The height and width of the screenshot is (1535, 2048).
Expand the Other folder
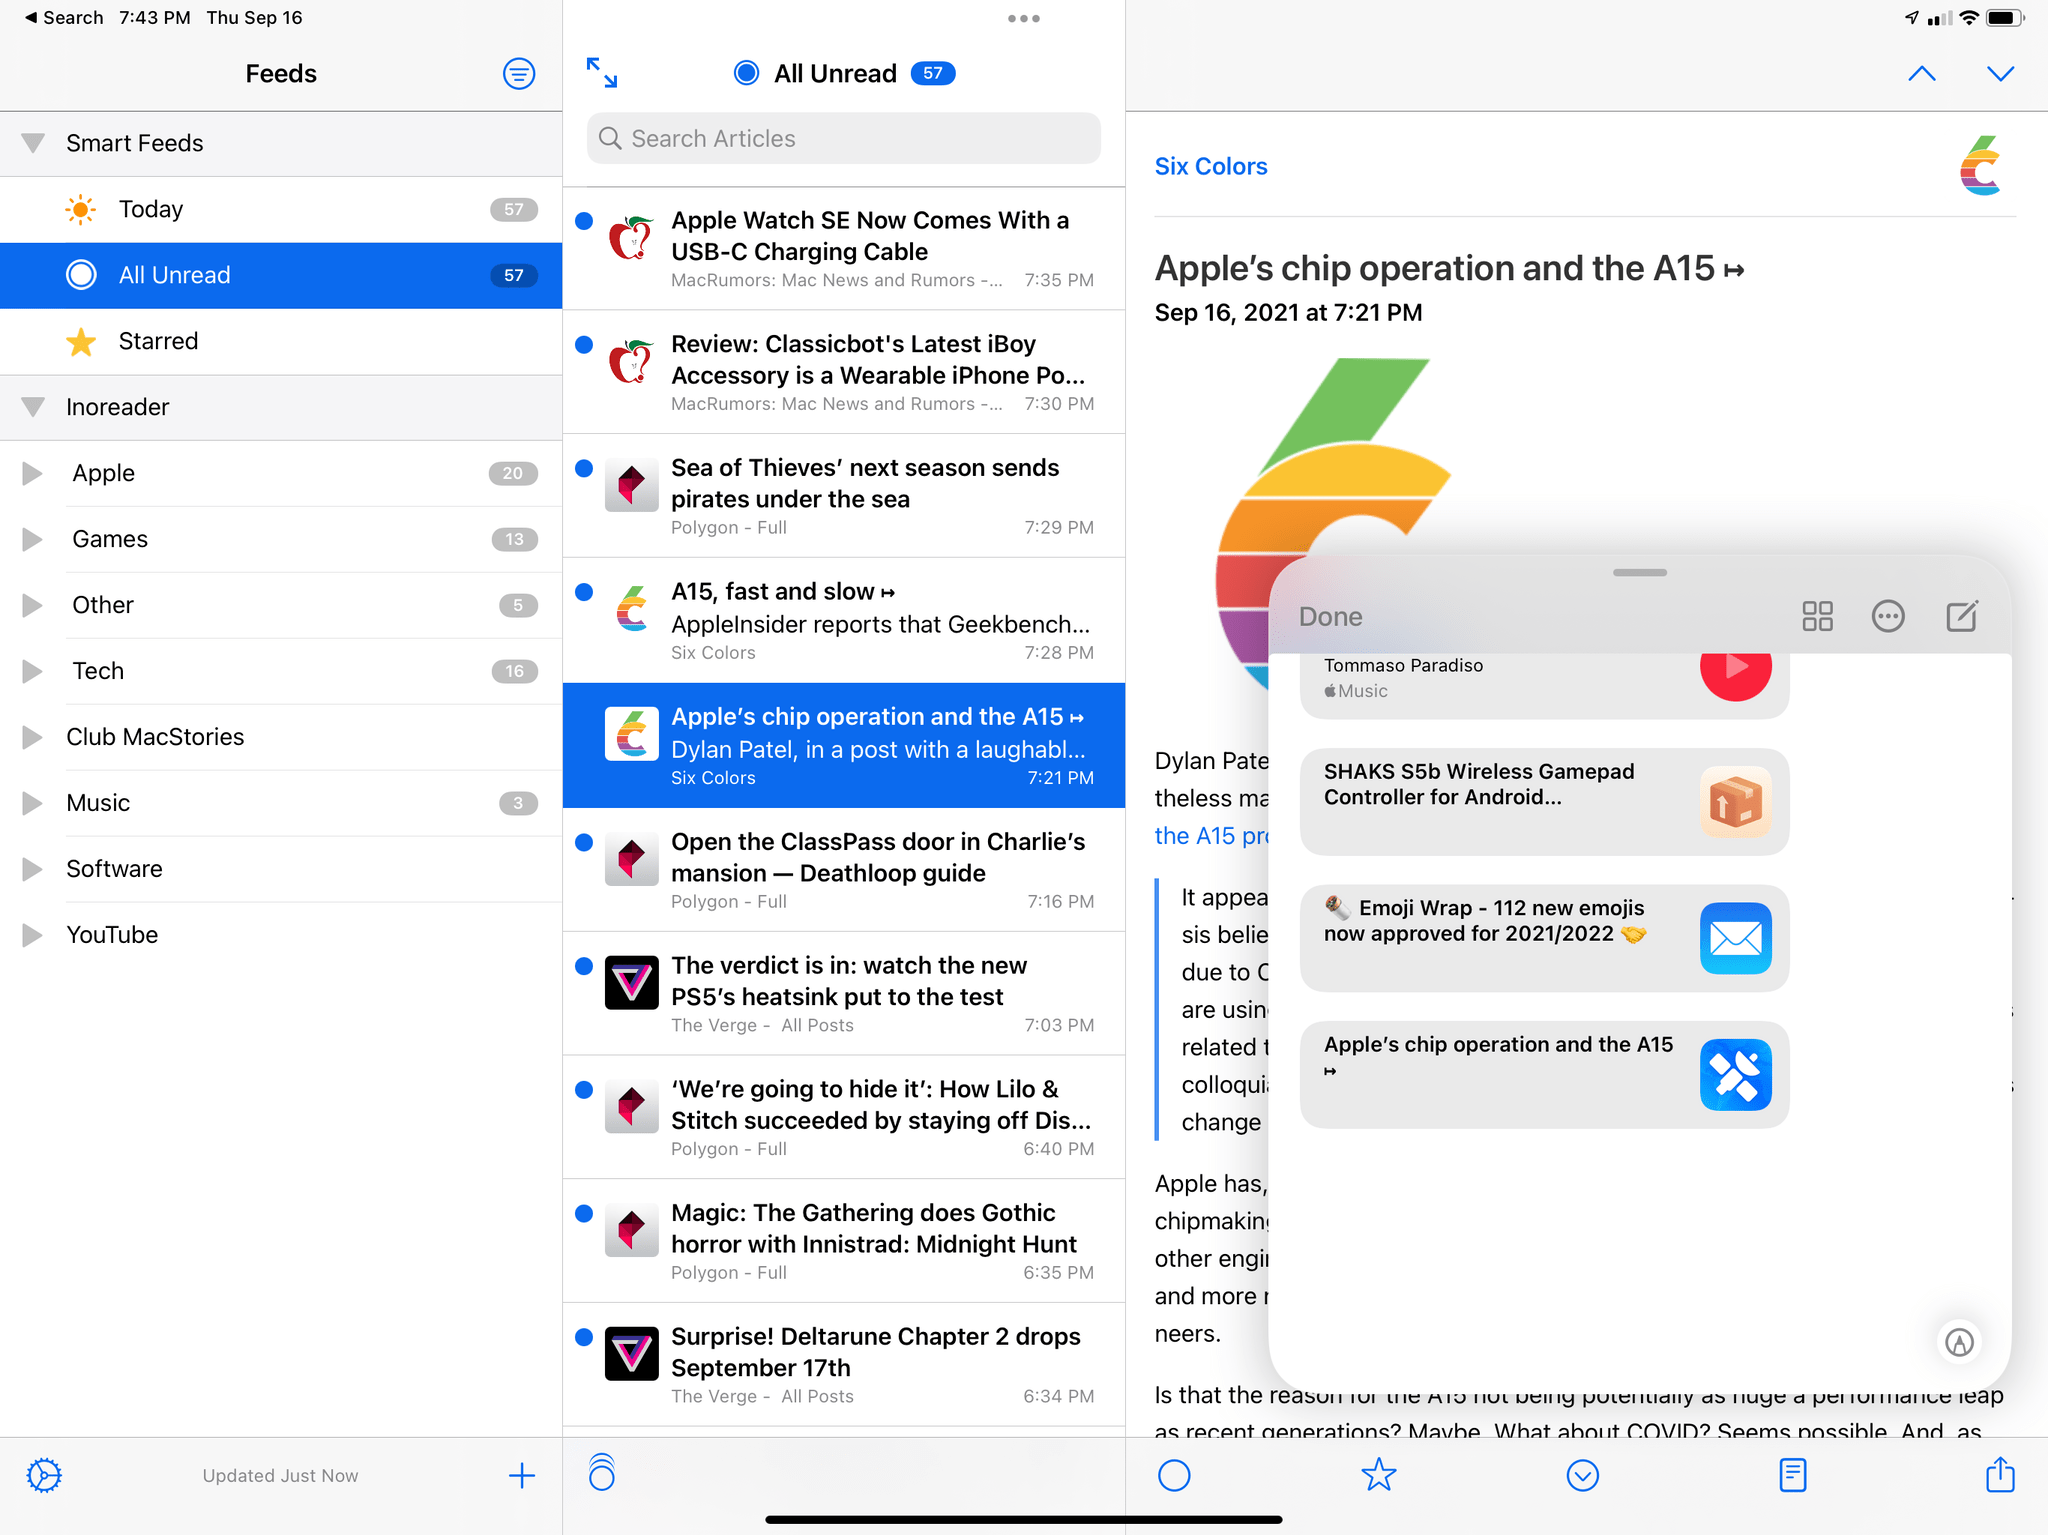pos(32,605)
